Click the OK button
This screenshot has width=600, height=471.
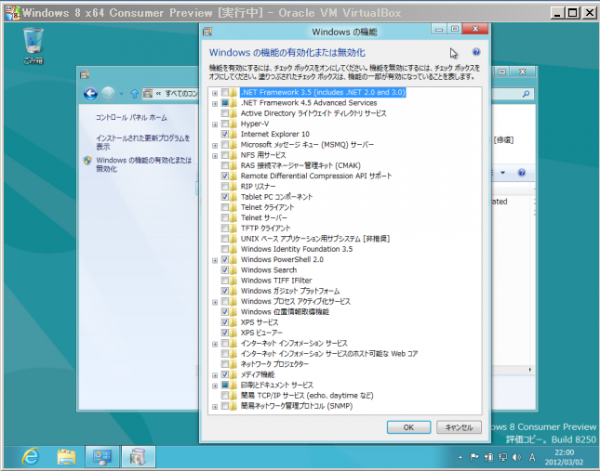pos(408,426)
